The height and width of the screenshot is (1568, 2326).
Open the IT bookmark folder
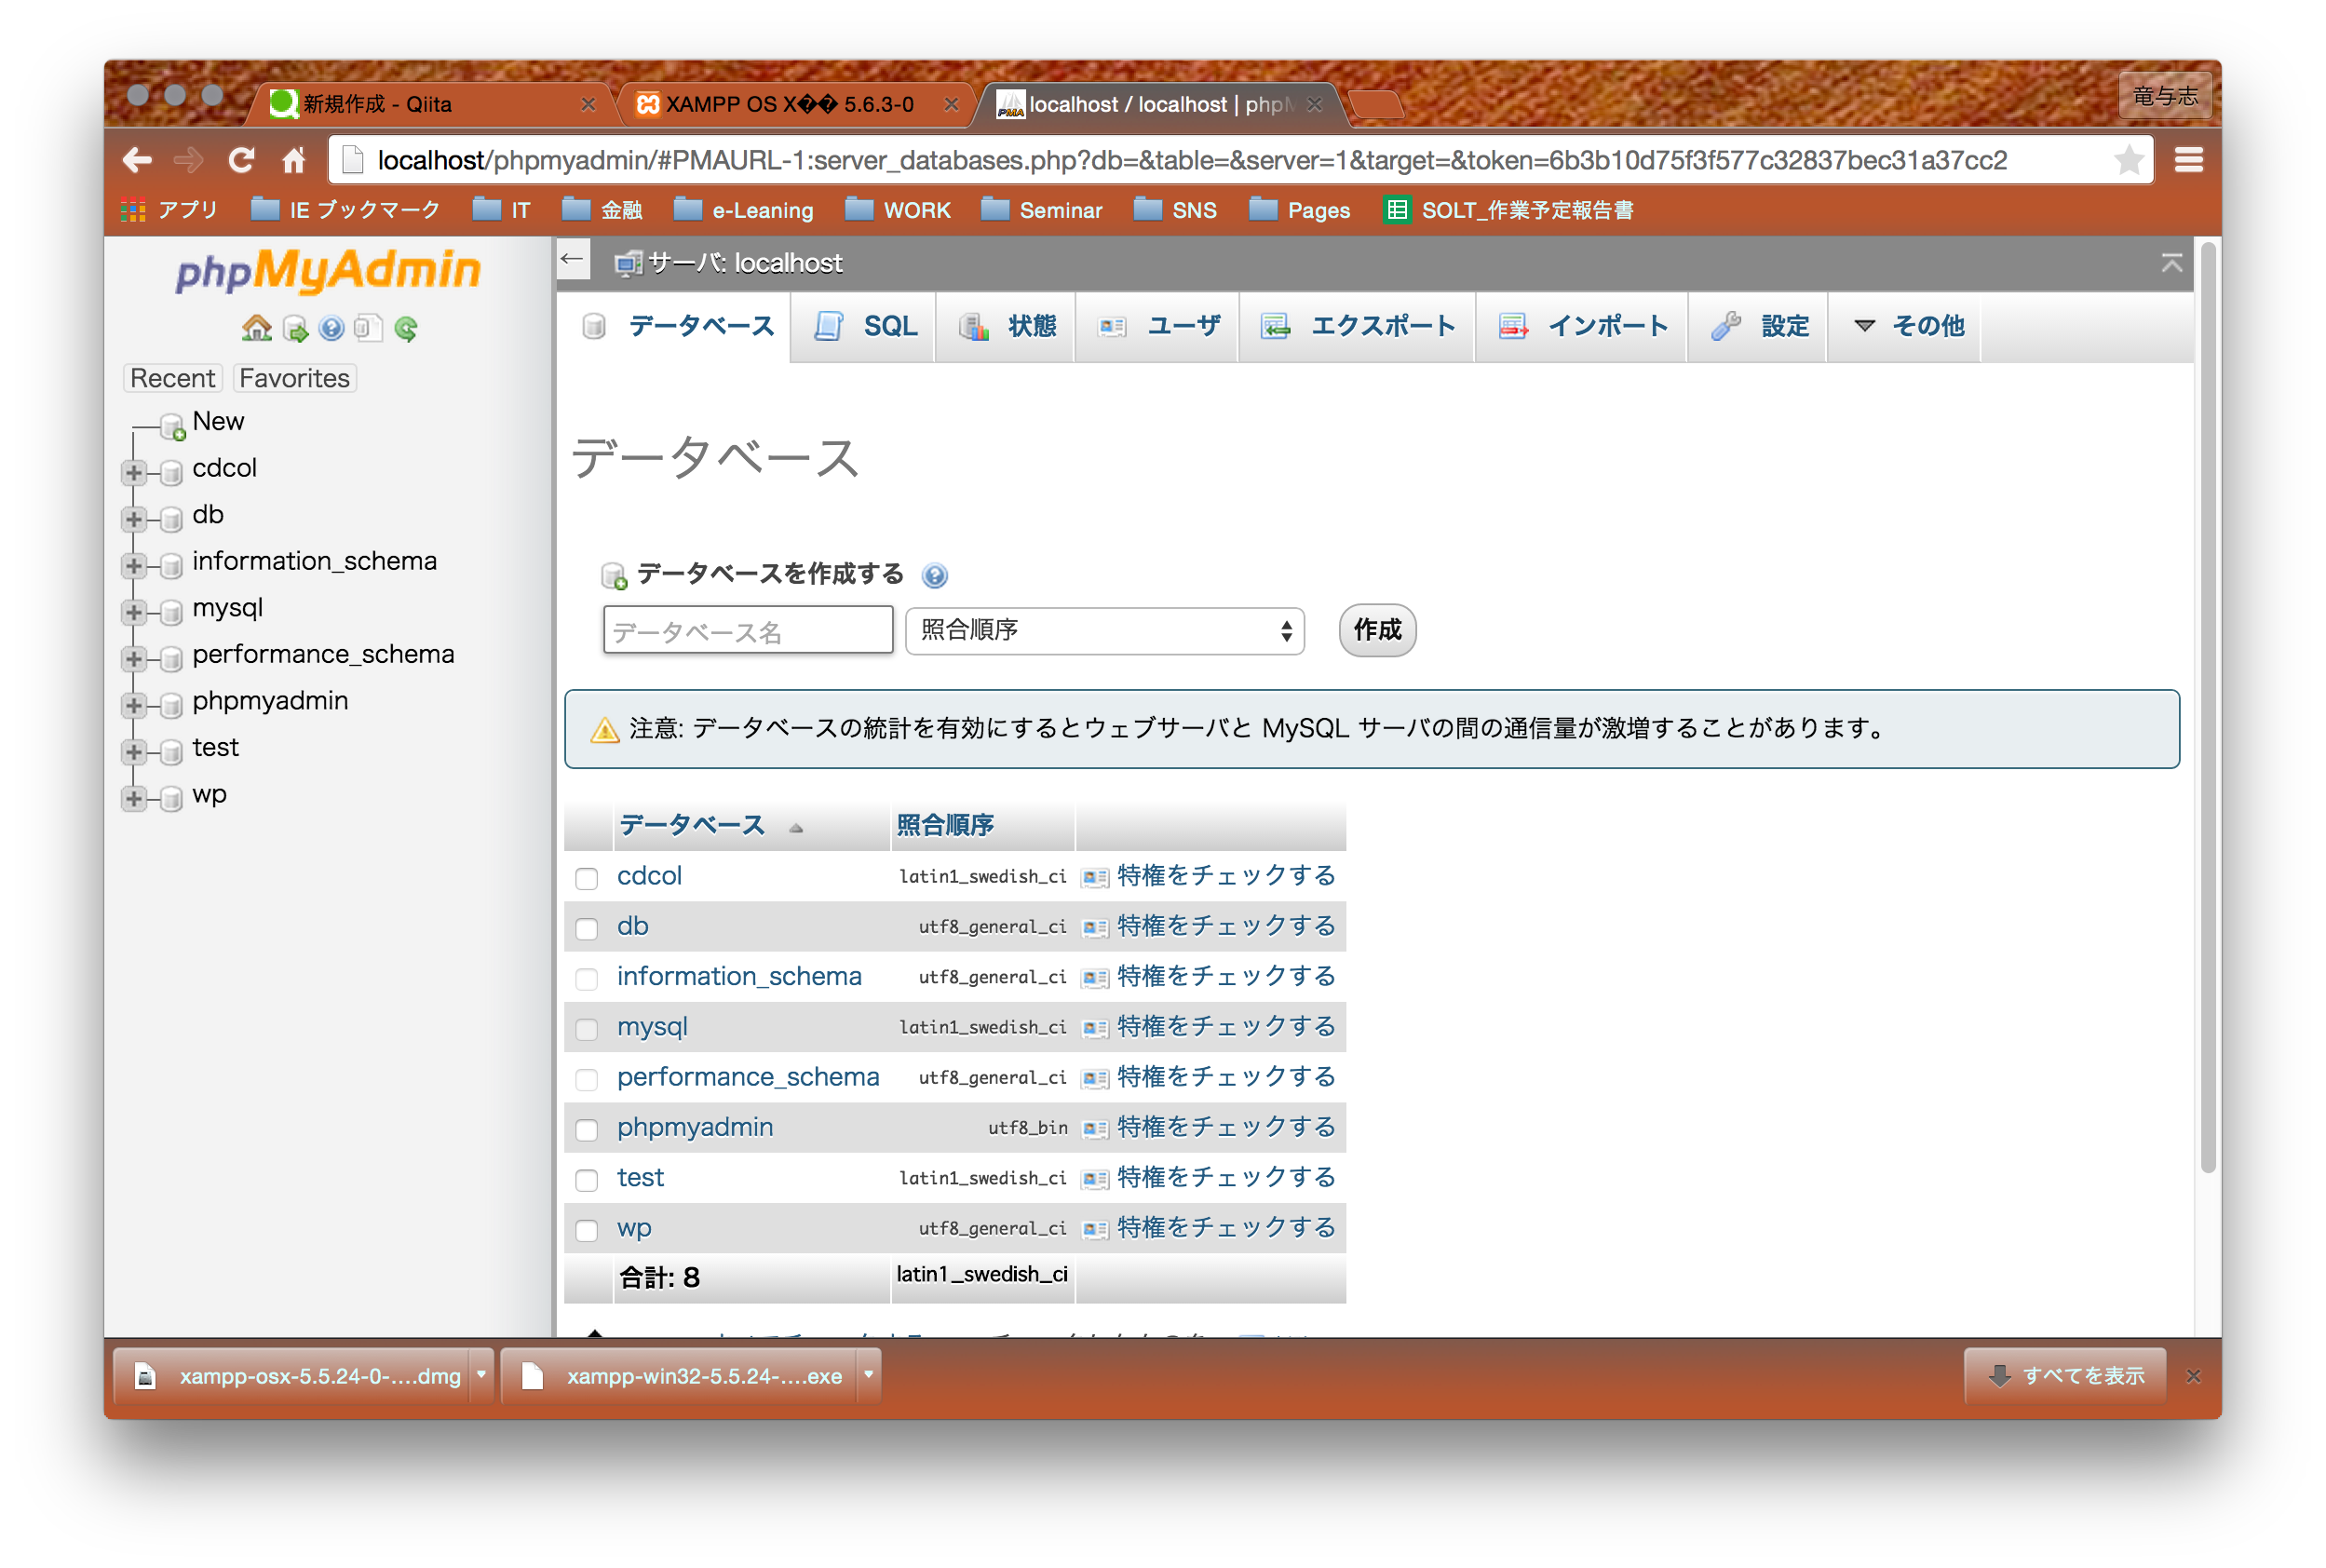coord(501,210)
